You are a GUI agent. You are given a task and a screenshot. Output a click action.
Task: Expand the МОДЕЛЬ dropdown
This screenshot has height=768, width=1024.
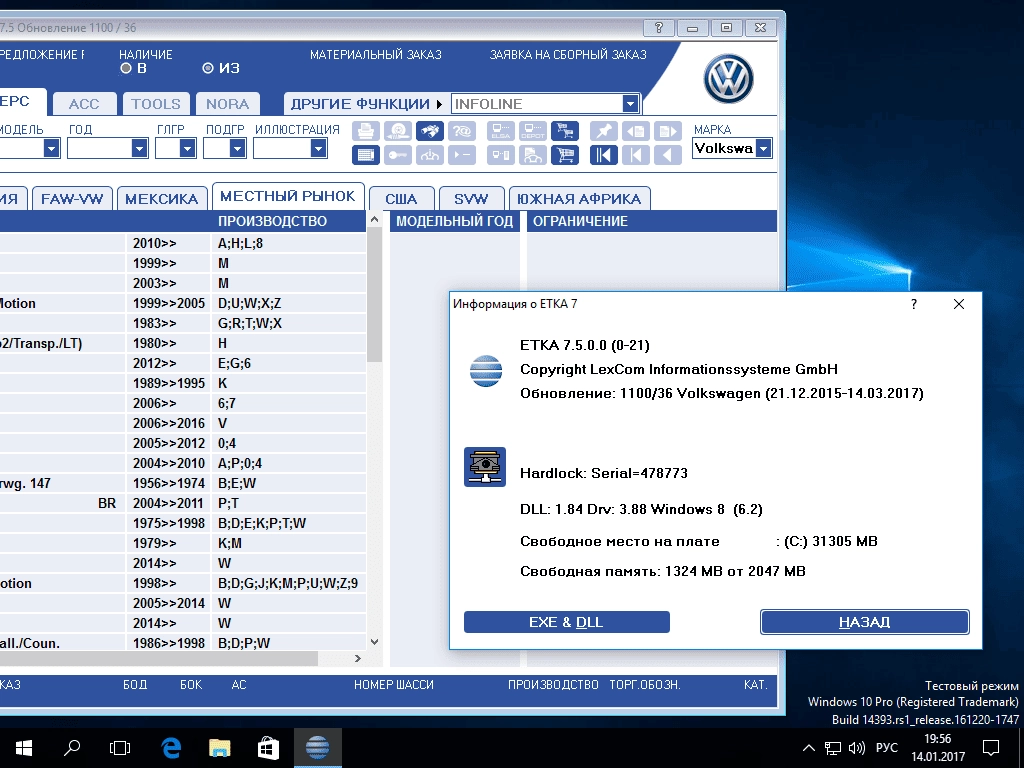52,149
